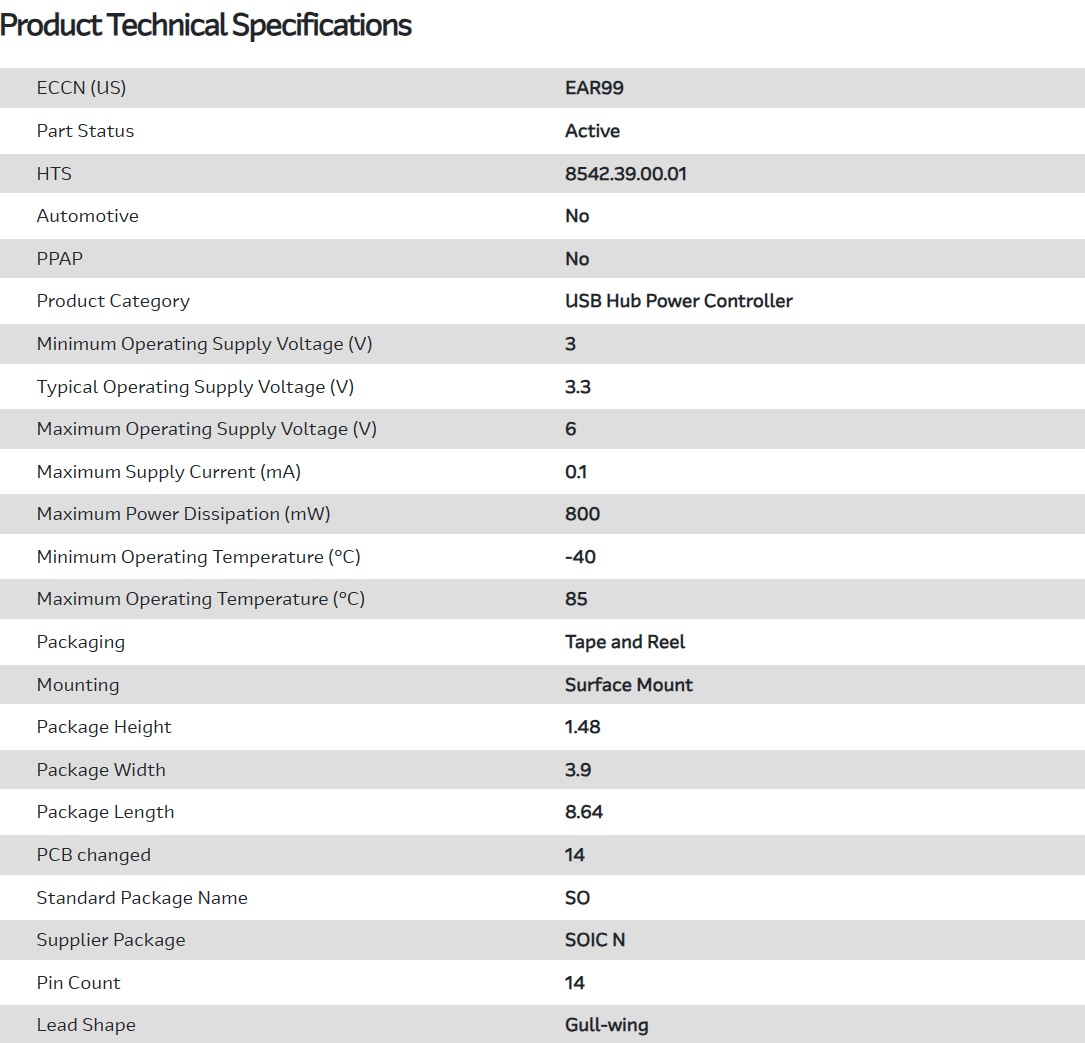
Task: Click the Maximum Operating Supply Voltage label
Action: pyautogui.click(x=206, y=429)
